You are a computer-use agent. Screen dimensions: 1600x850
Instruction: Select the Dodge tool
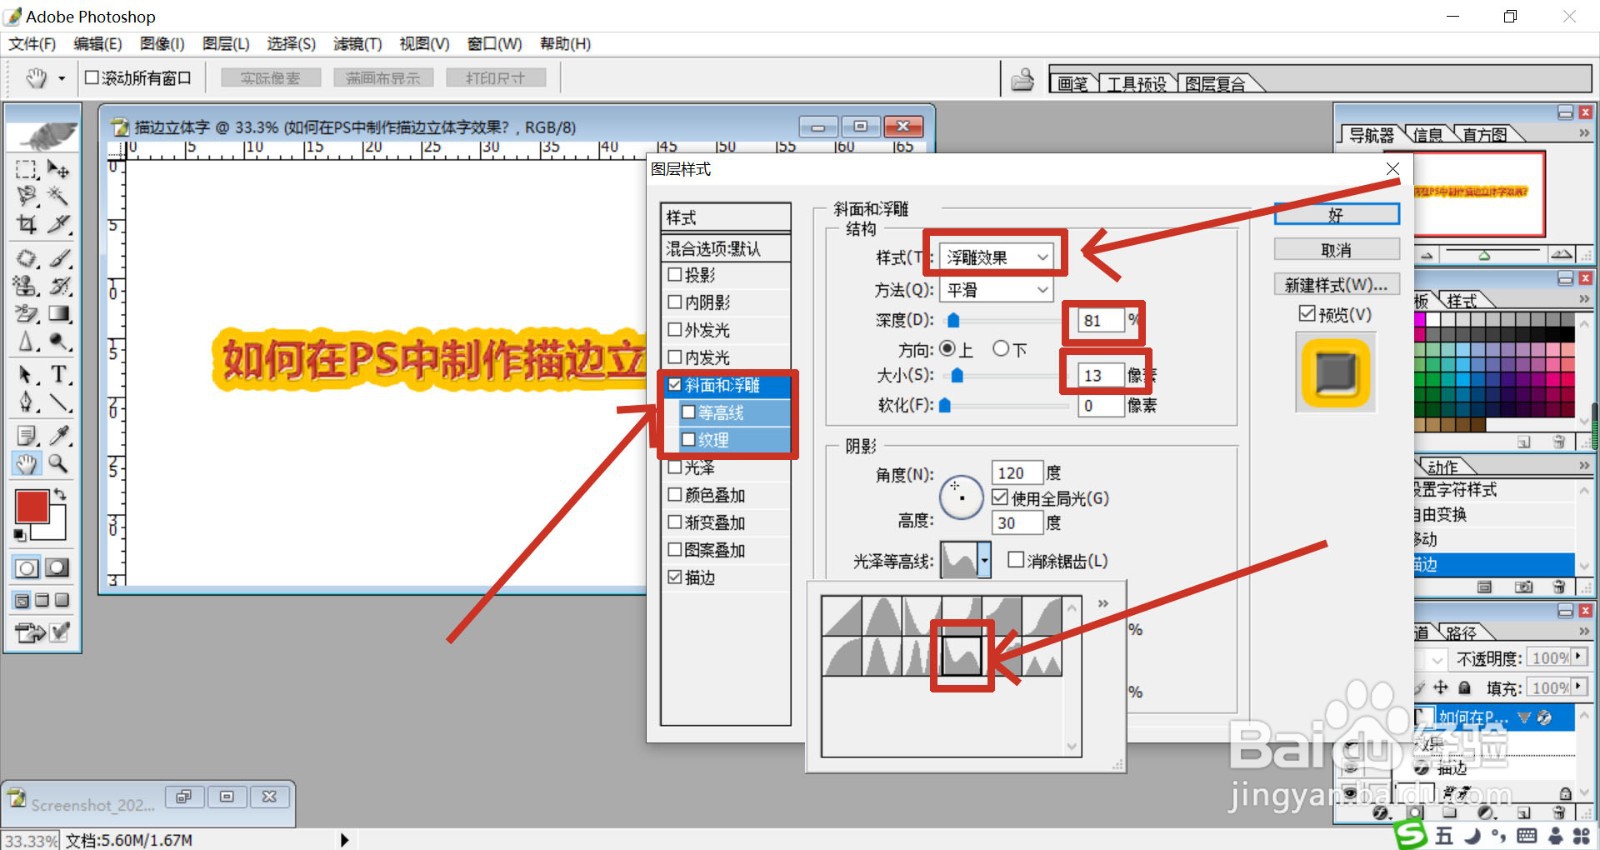coord(59,342)
